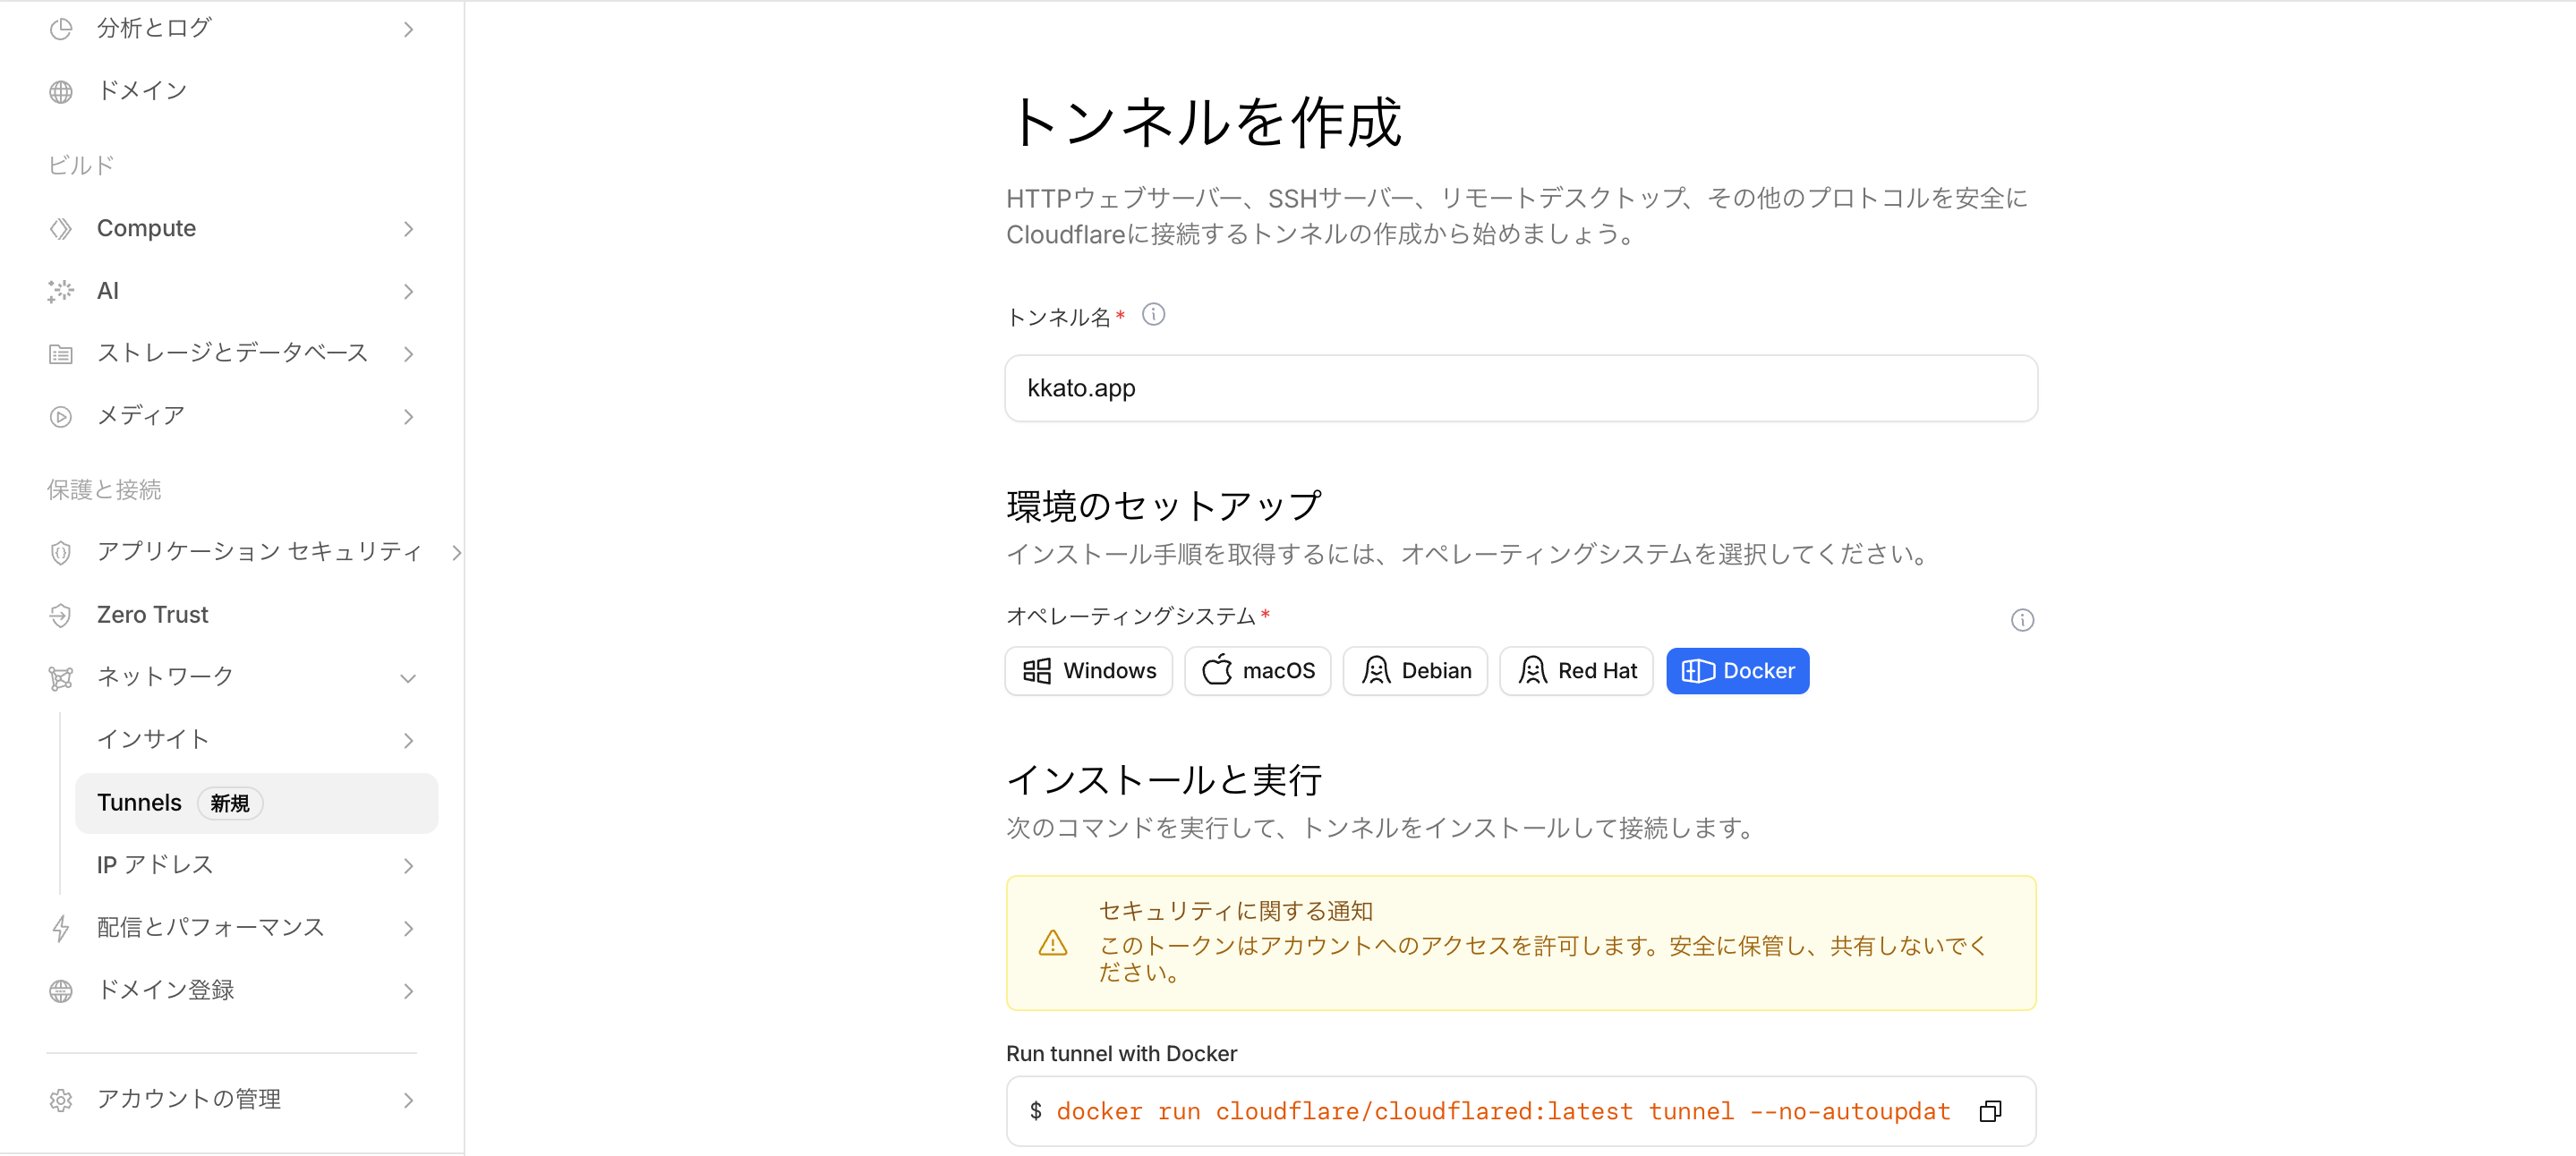Click the トンネル名 text field

click(x=1520, y=388)
